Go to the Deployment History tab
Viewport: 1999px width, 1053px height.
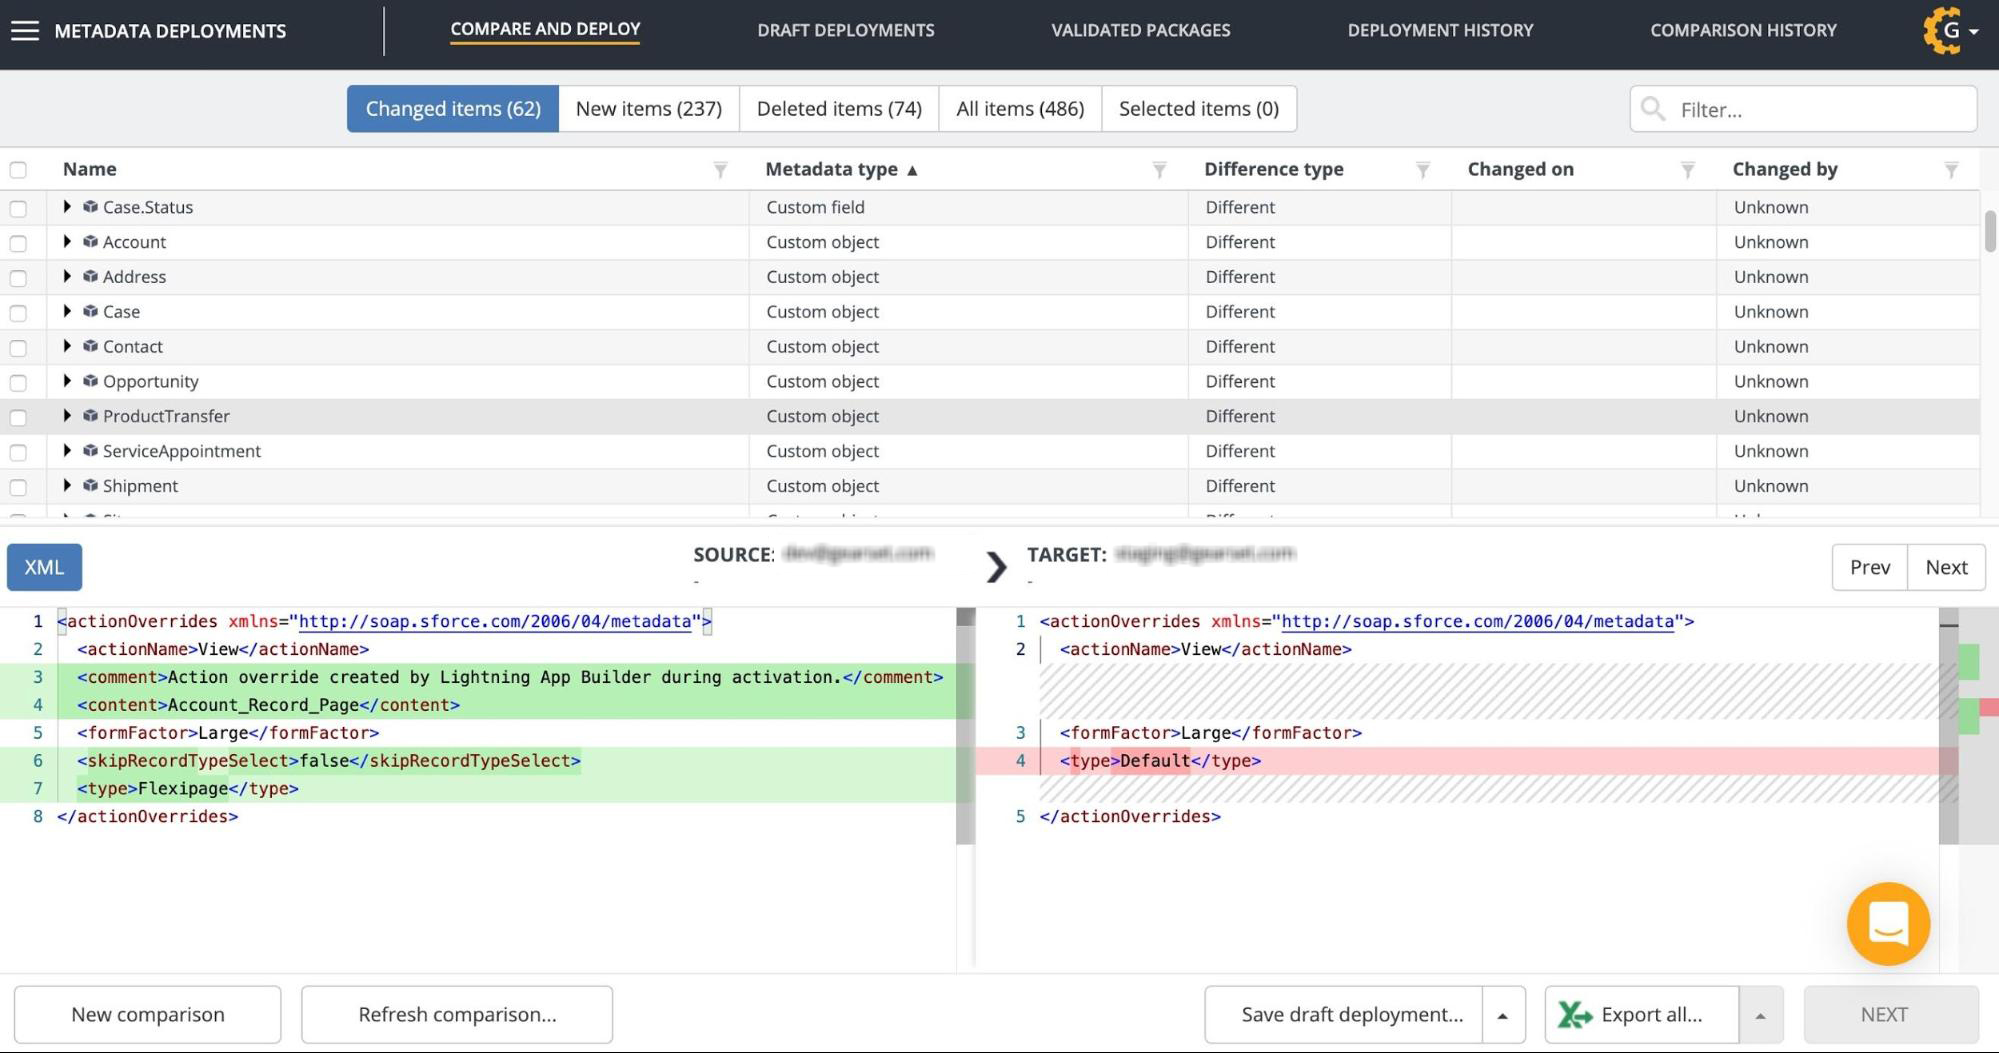(x=1439, y=31)
